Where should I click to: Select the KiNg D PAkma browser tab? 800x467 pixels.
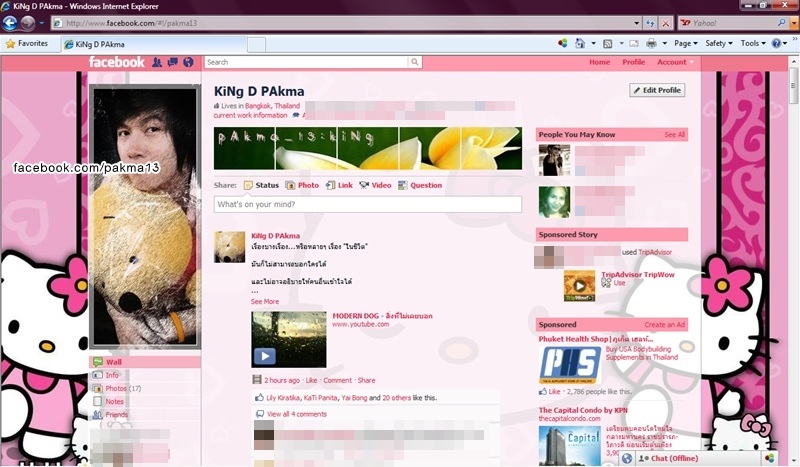(154, 44)
